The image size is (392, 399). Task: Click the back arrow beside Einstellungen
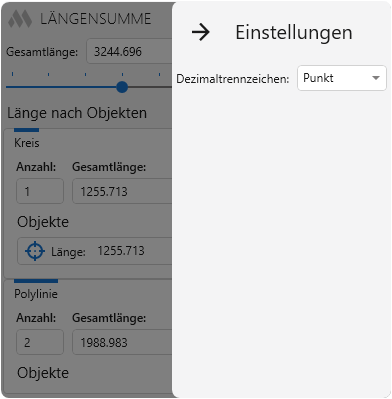[x=201, y=32]
